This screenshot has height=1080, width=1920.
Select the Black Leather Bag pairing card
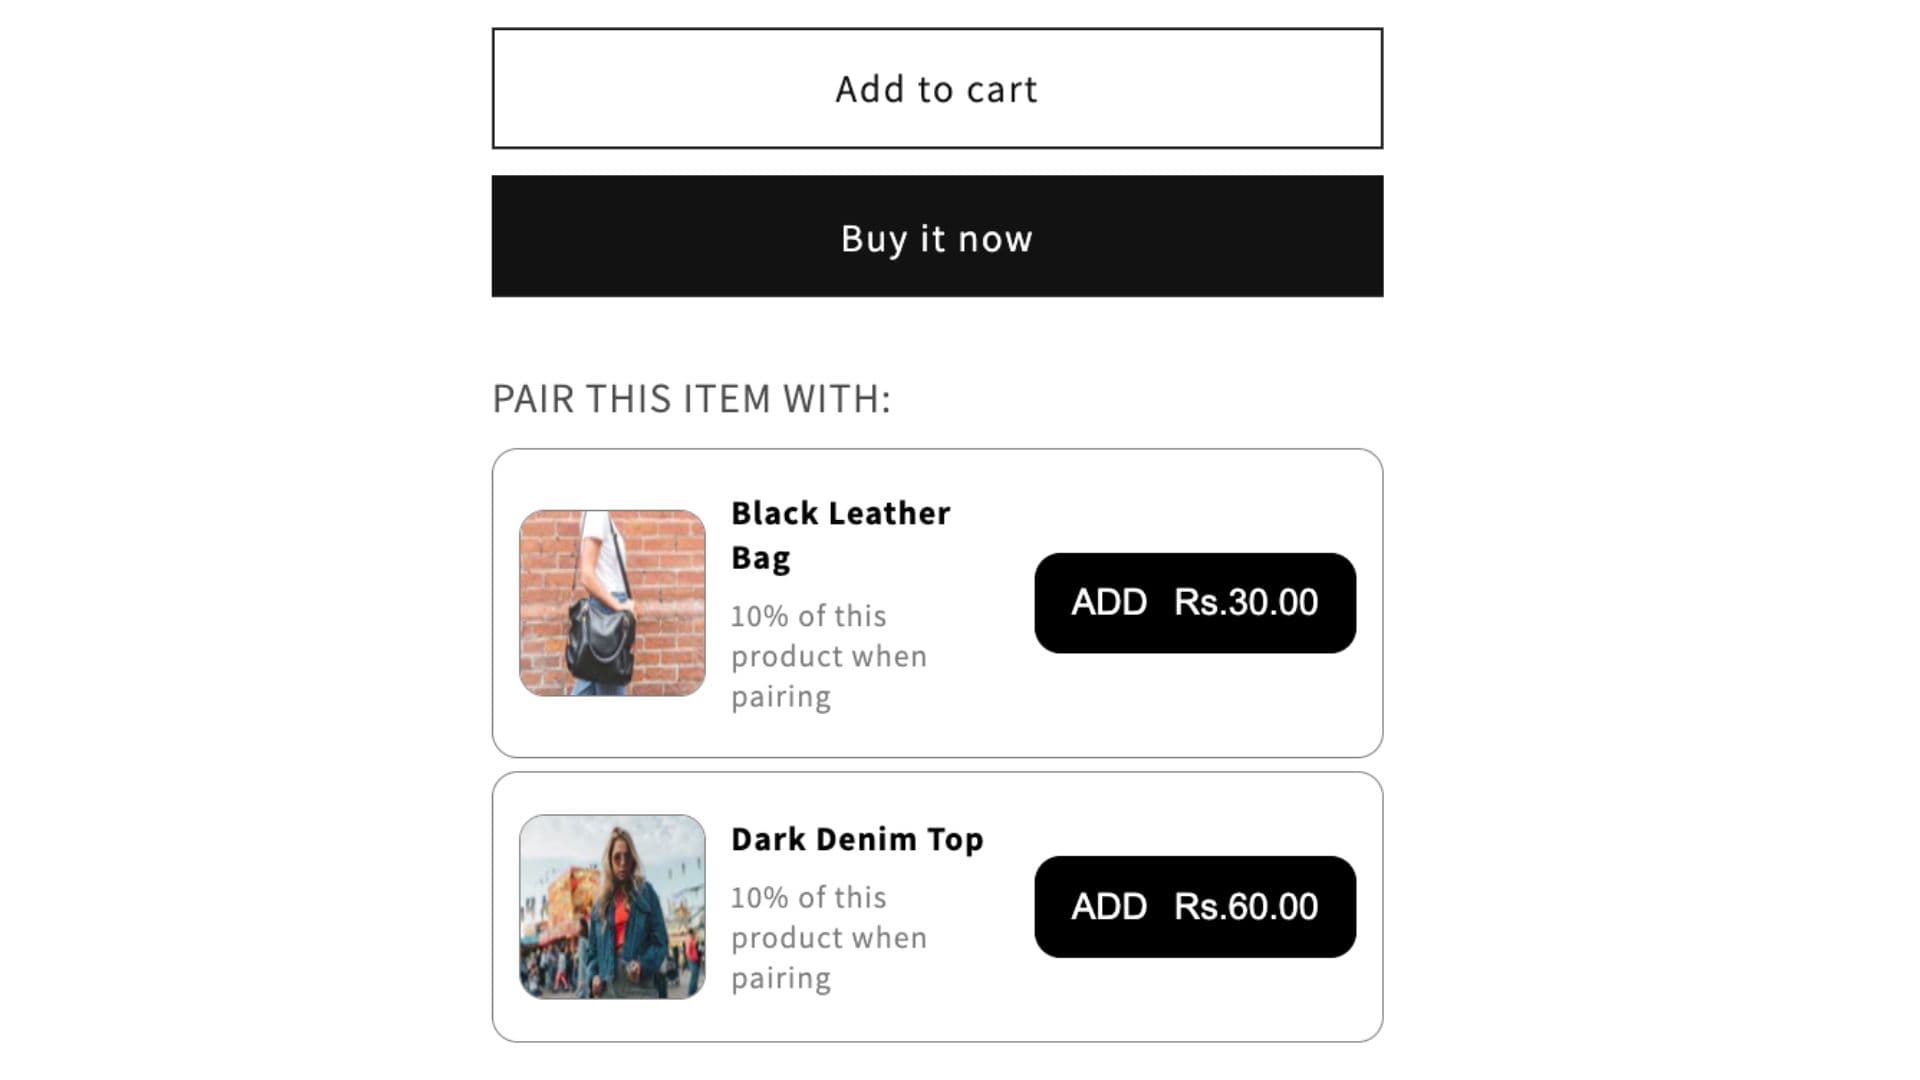937,602
